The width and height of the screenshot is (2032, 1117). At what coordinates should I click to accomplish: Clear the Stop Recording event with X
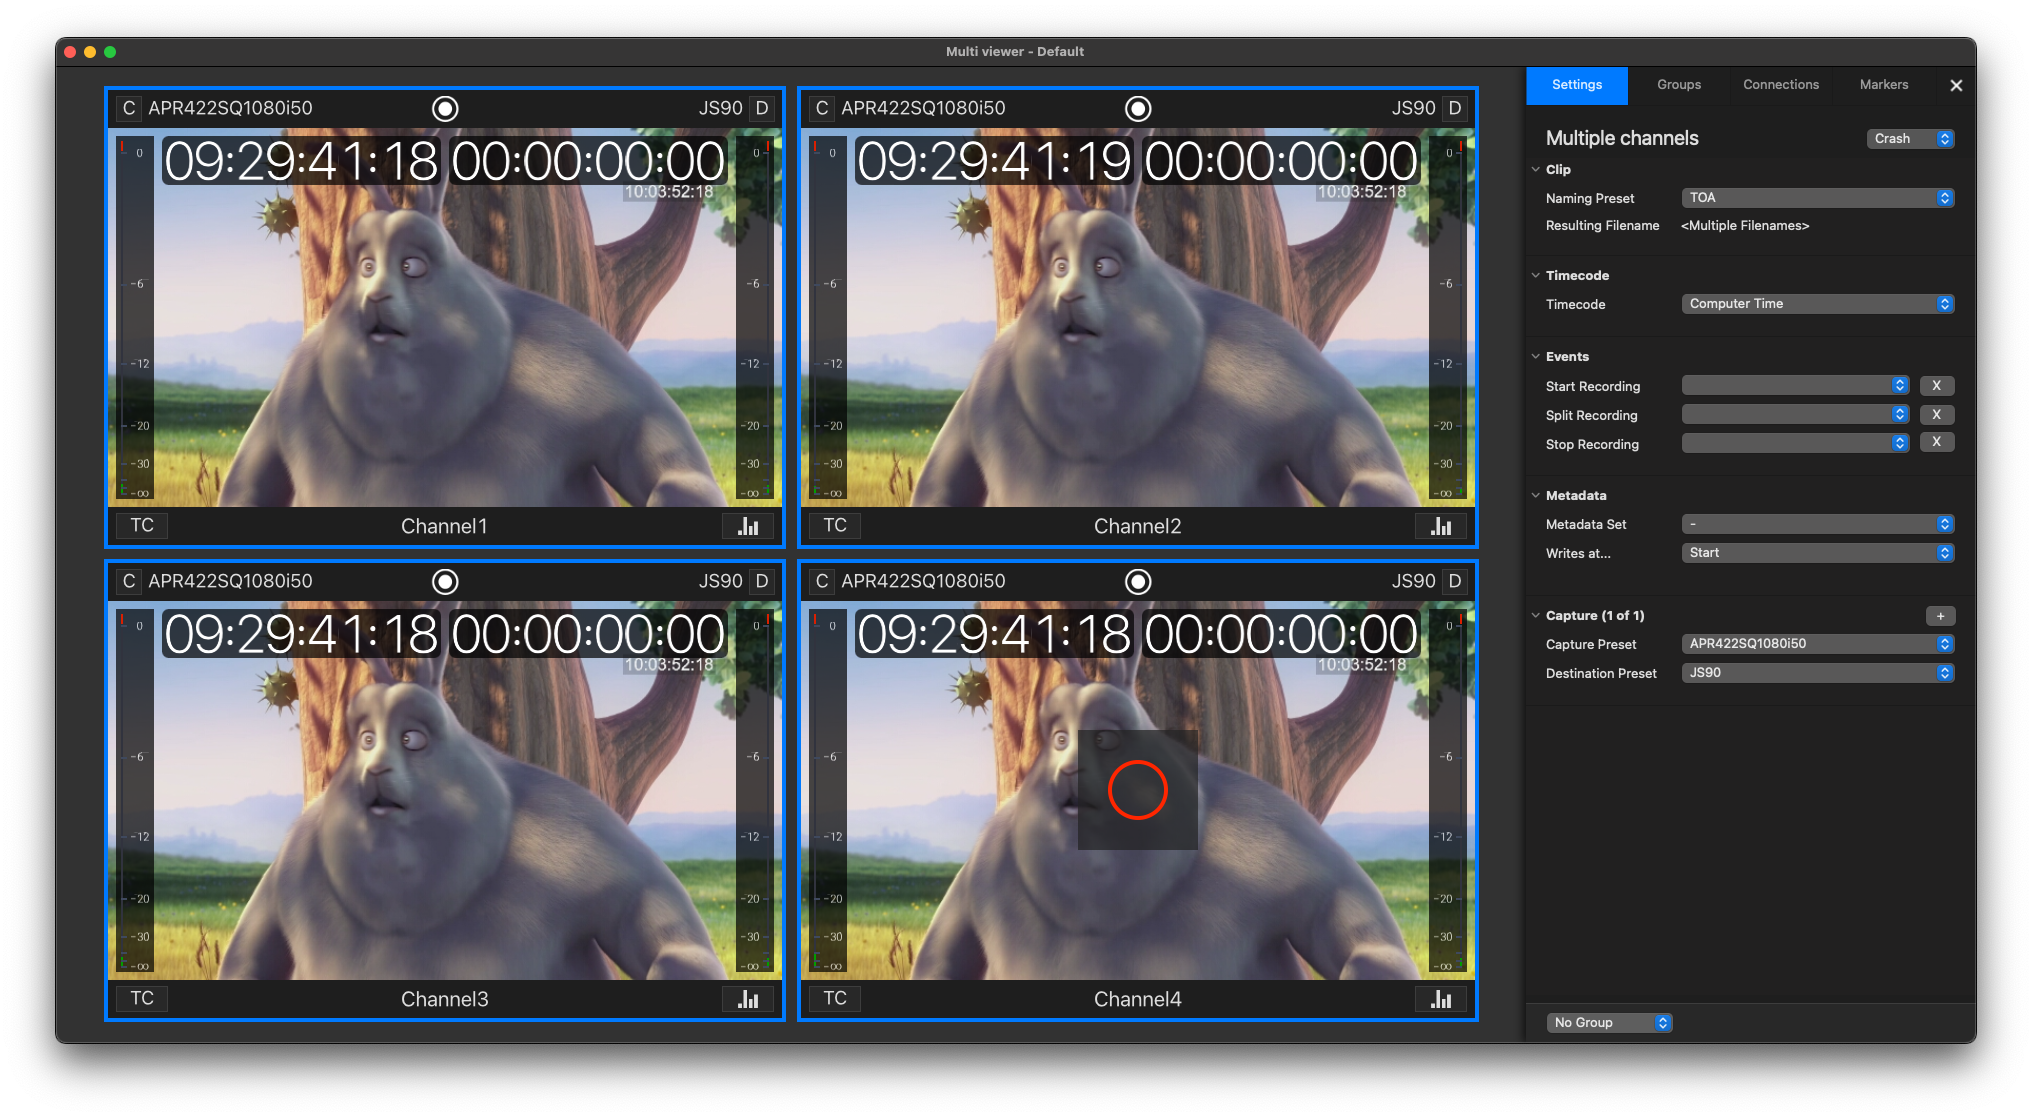coord(1937,442)
